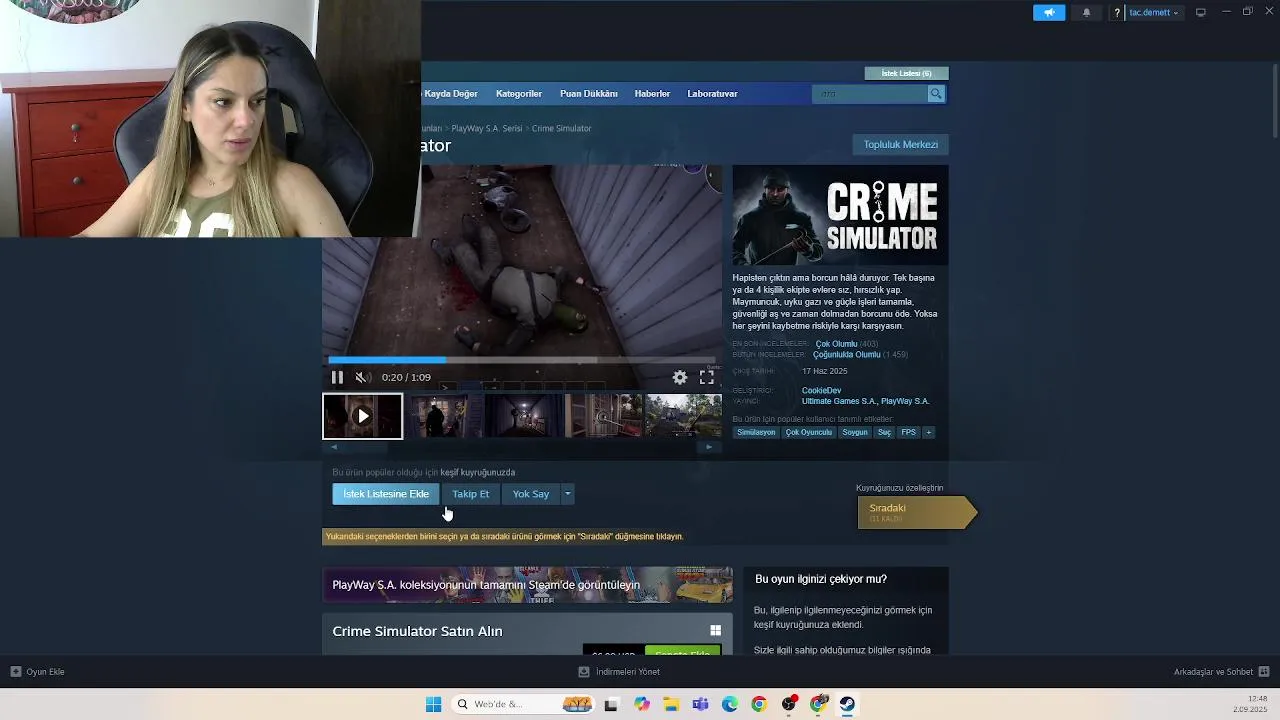The width and height of the screenshot is (1280, 720).
Task: Open Puan Dükkânı menu item
Action: (x=588, y=94)
